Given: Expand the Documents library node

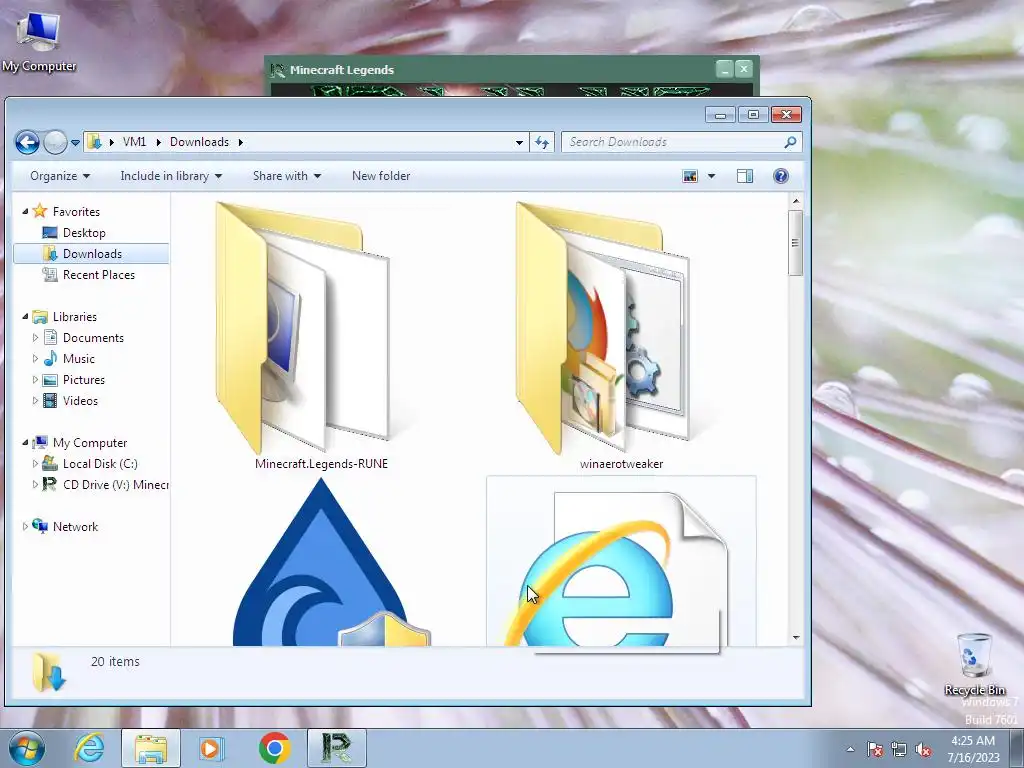Looking at the screenshot, I should tap(35, 338).
